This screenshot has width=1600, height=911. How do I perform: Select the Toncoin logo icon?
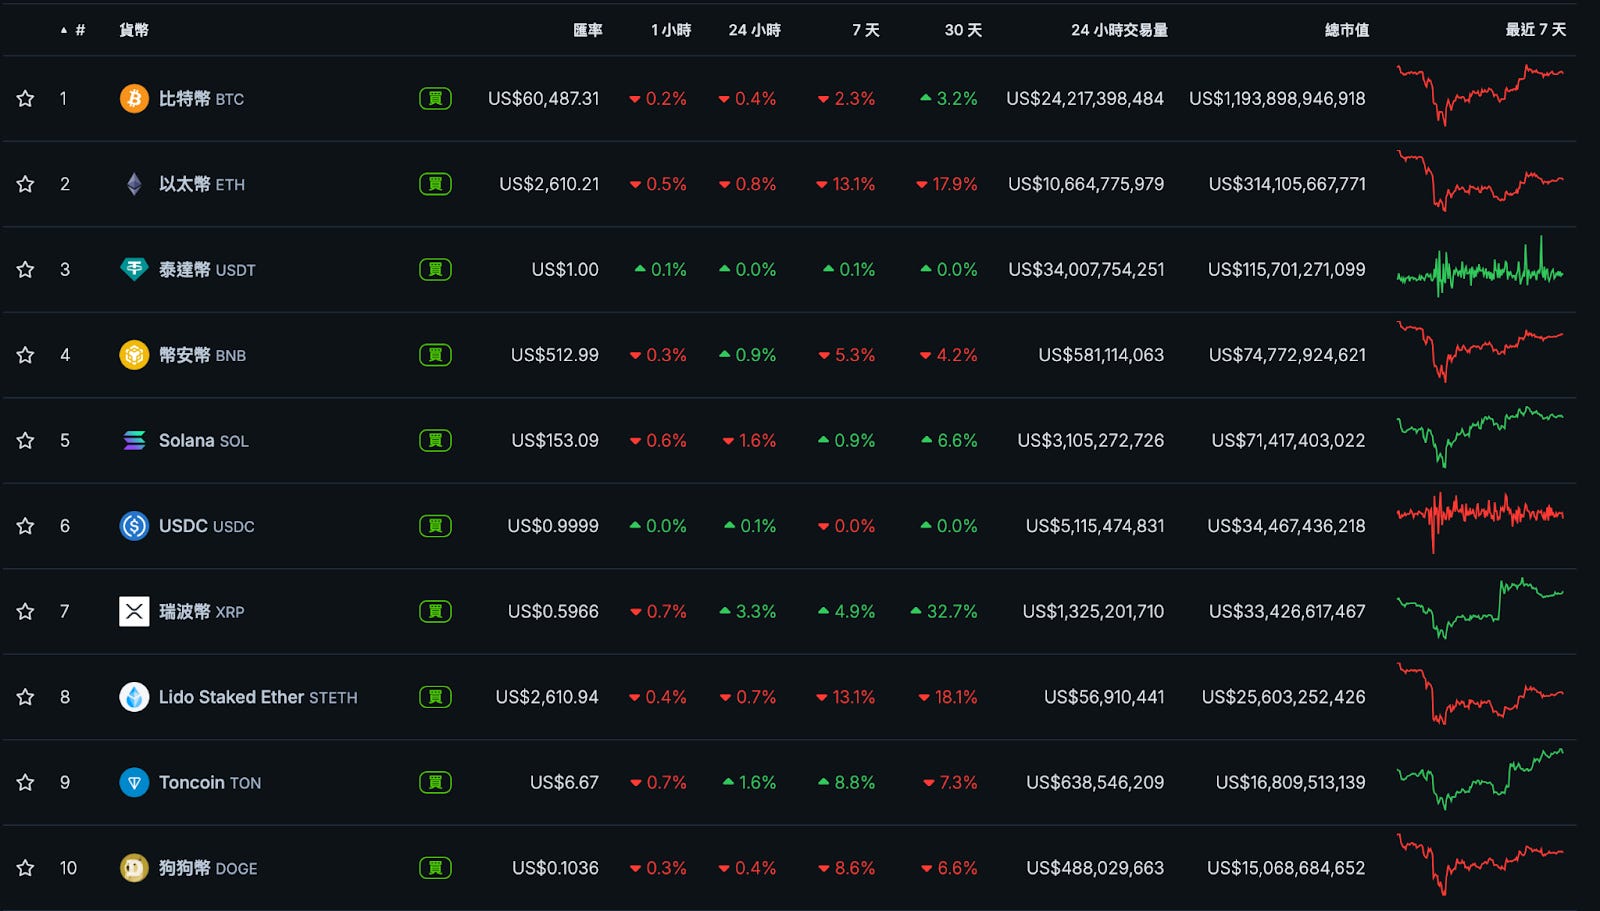[134, 782]
